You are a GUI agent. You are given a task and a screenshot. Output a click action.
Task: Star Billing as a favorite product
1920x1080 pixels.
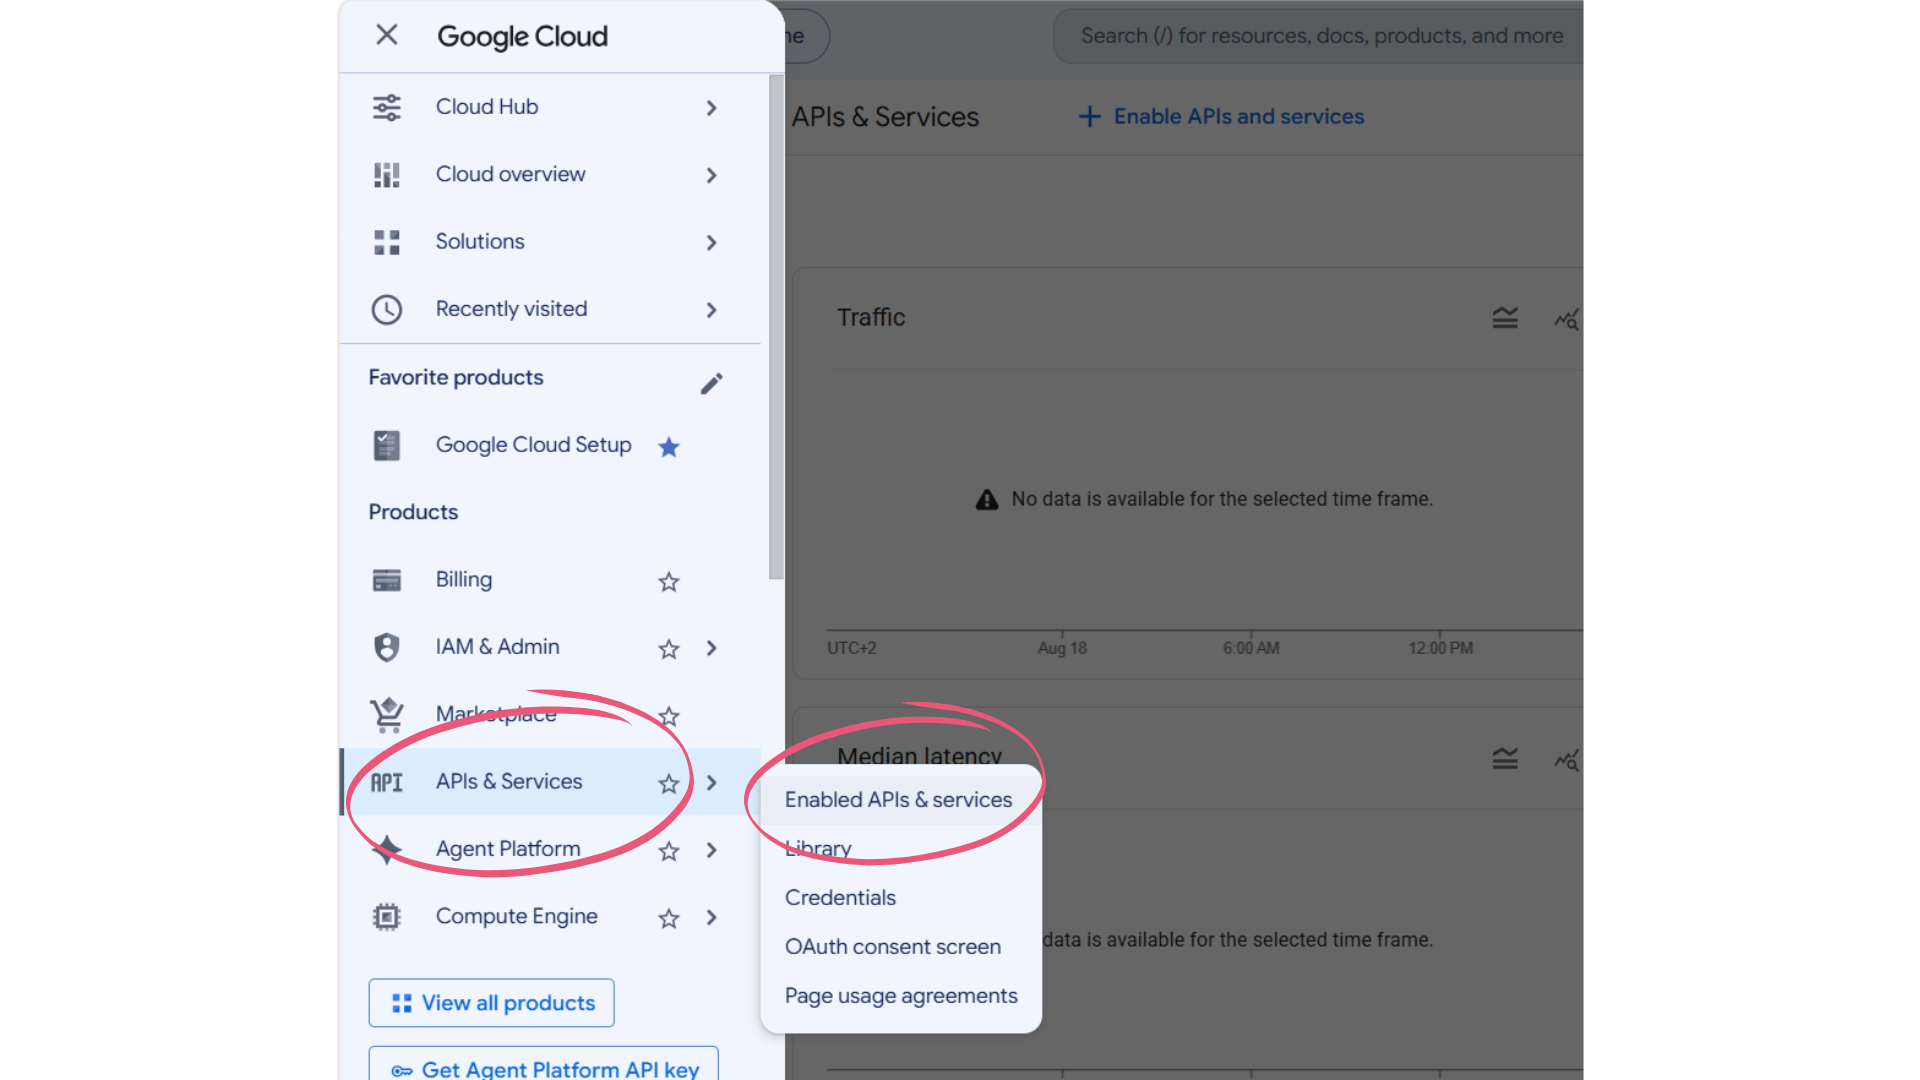(669, 582)
